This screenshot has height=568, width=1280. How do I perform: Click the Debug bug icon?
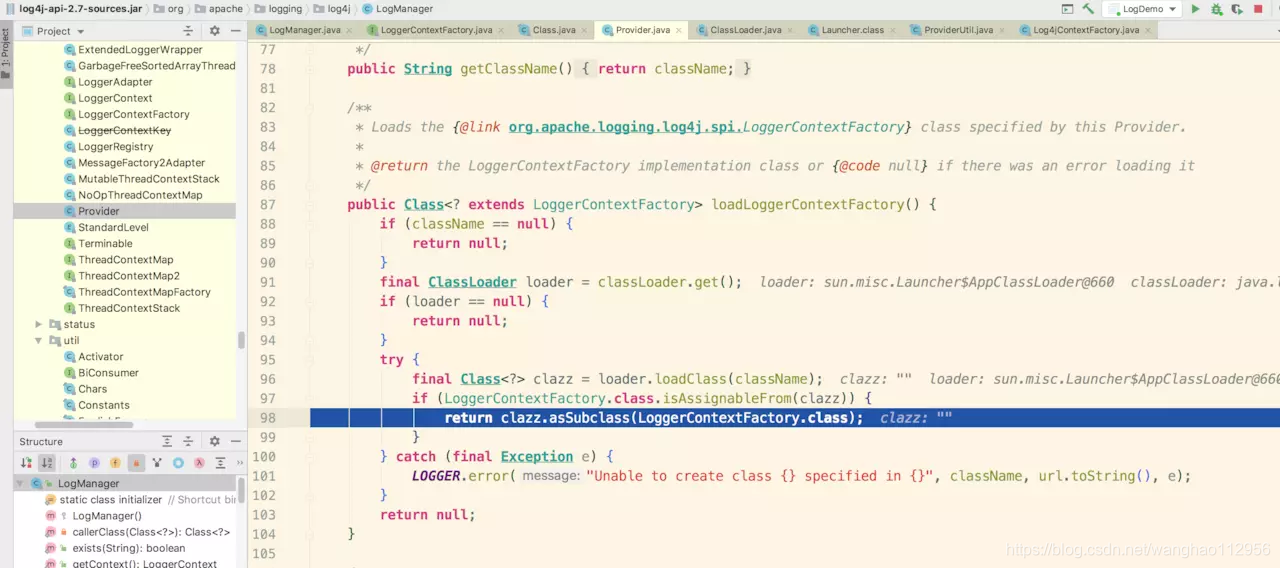1217,9
